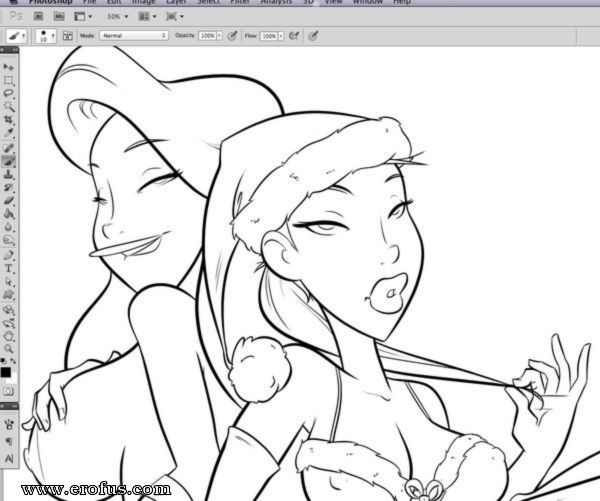This screenshot has width=600, height=501.
Task: Open the Brush tool preset picker
Action: click(x=16, y=36)
